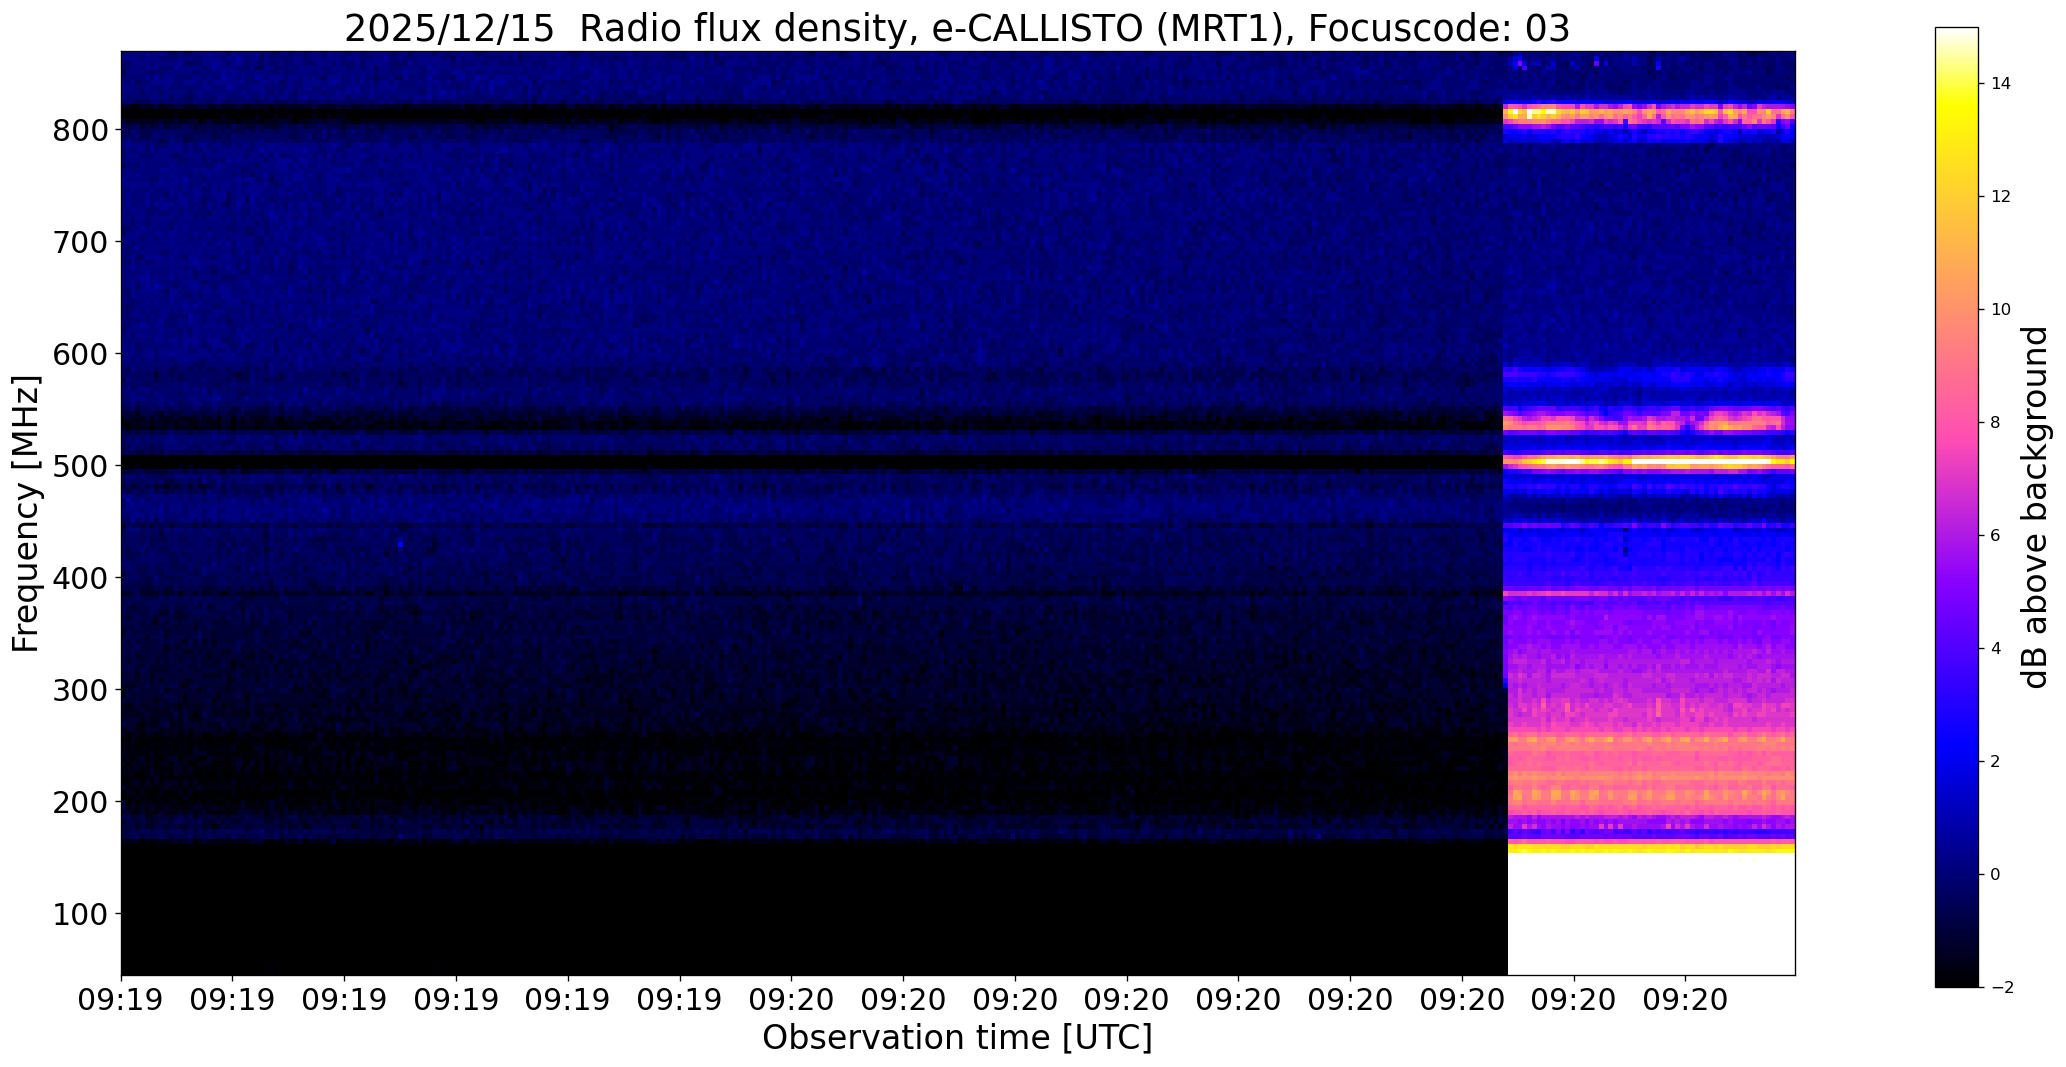Click the 2 tick label on colorbar
The height and width of the screenshot is (1067, 2066).
click(x=1996, y=762)
